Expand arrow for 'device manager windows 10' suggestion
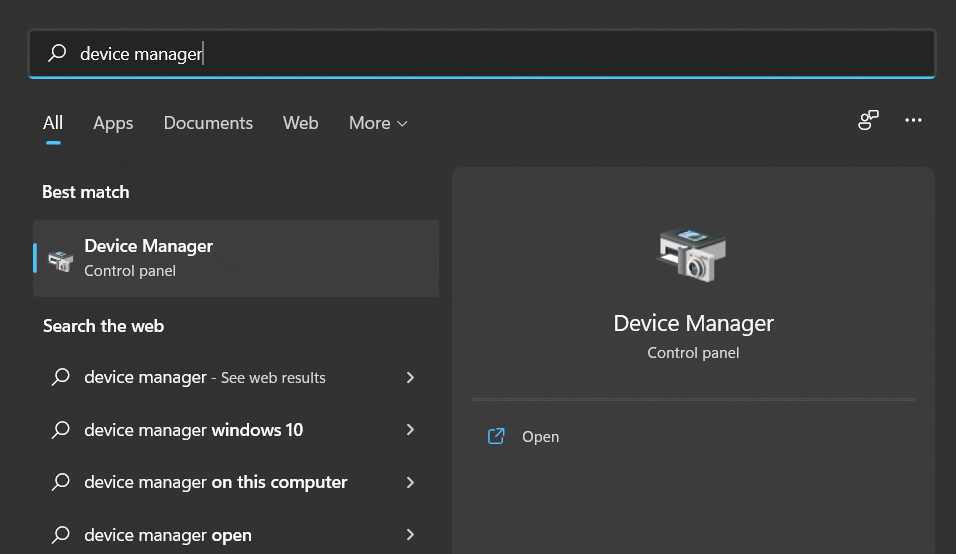The width and height of the screenshot is (956, 554). coord(410,430)
